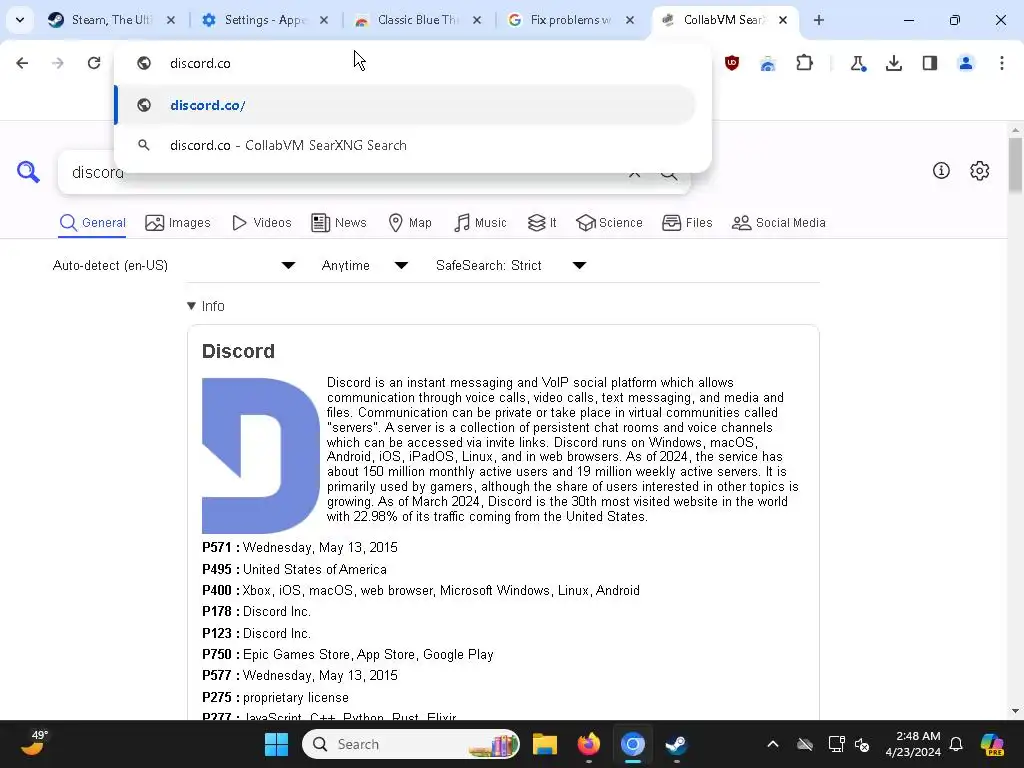Open SearXNG preferences gear icon

tap(979, 170)
